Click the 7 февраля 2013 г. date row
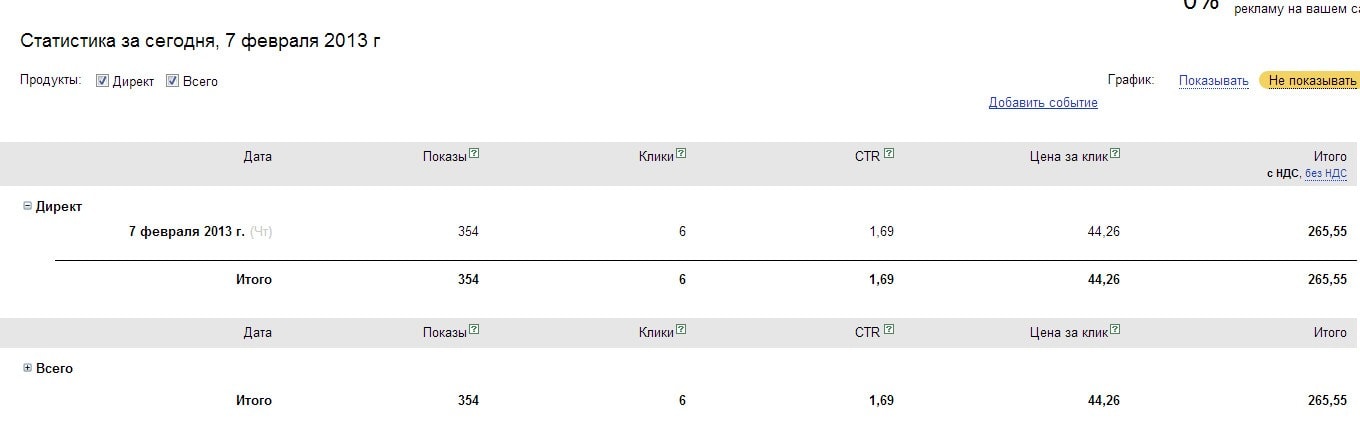This screenshot has height=421, width=1360. [186, 232]
